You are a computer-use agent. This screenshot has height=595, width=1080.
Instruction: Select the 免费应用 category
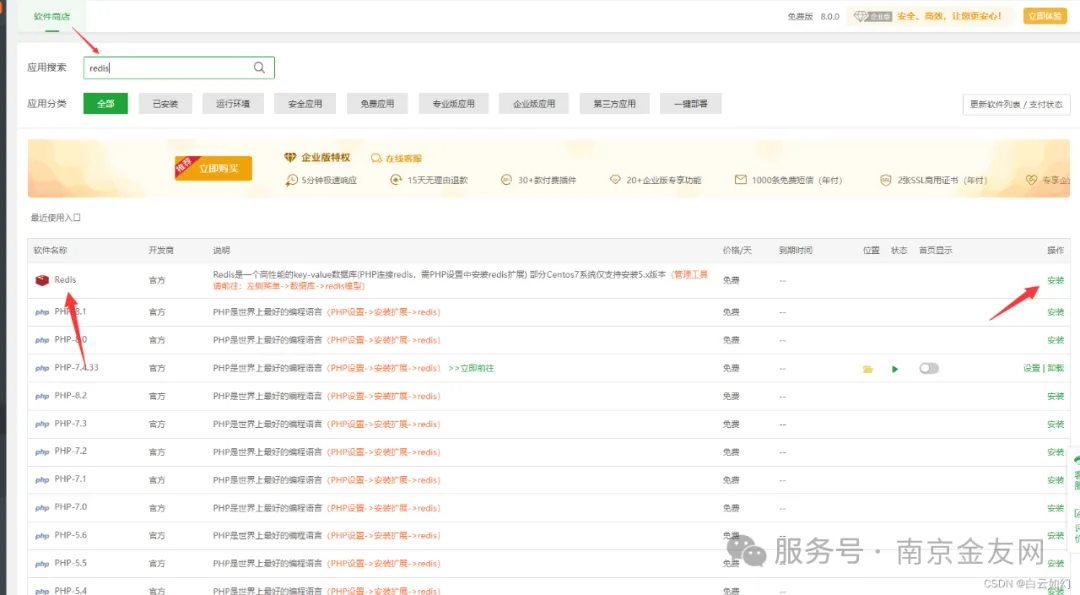(x=377, y=103)
